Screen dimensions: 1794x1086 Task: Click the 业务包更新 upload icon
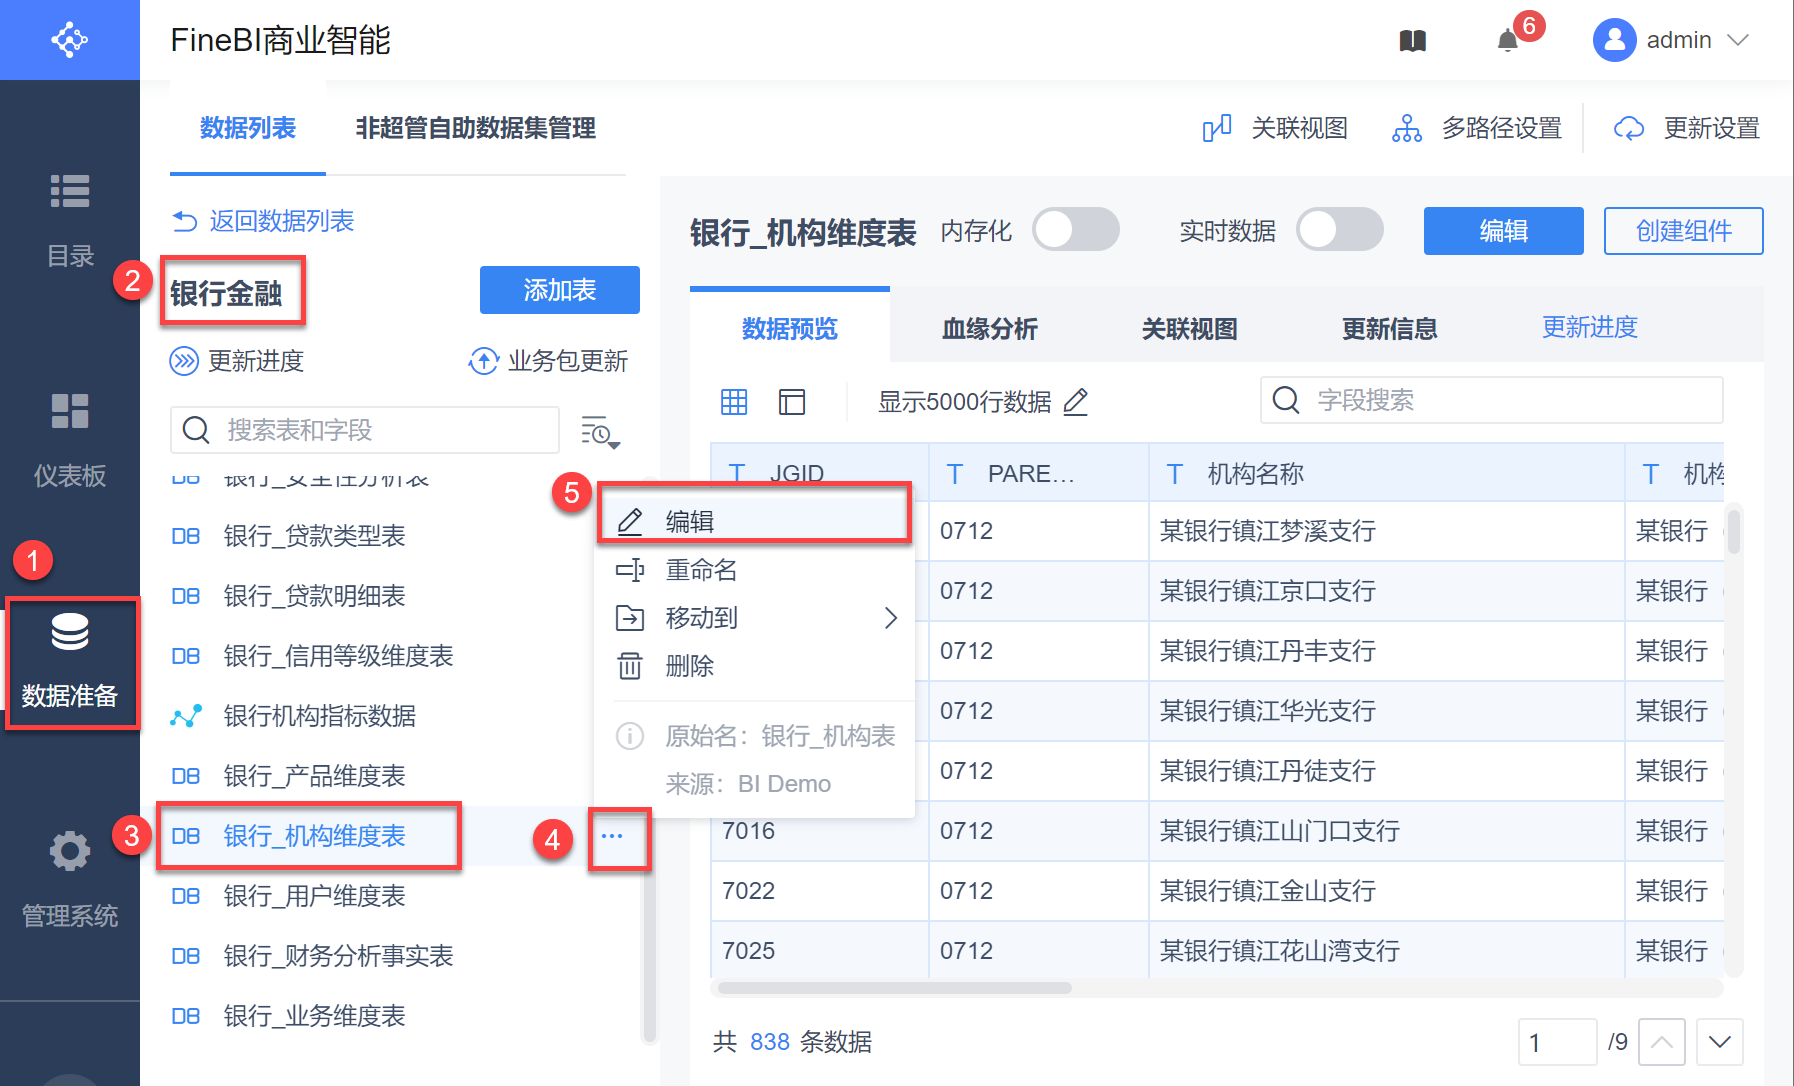click(484, 361)
